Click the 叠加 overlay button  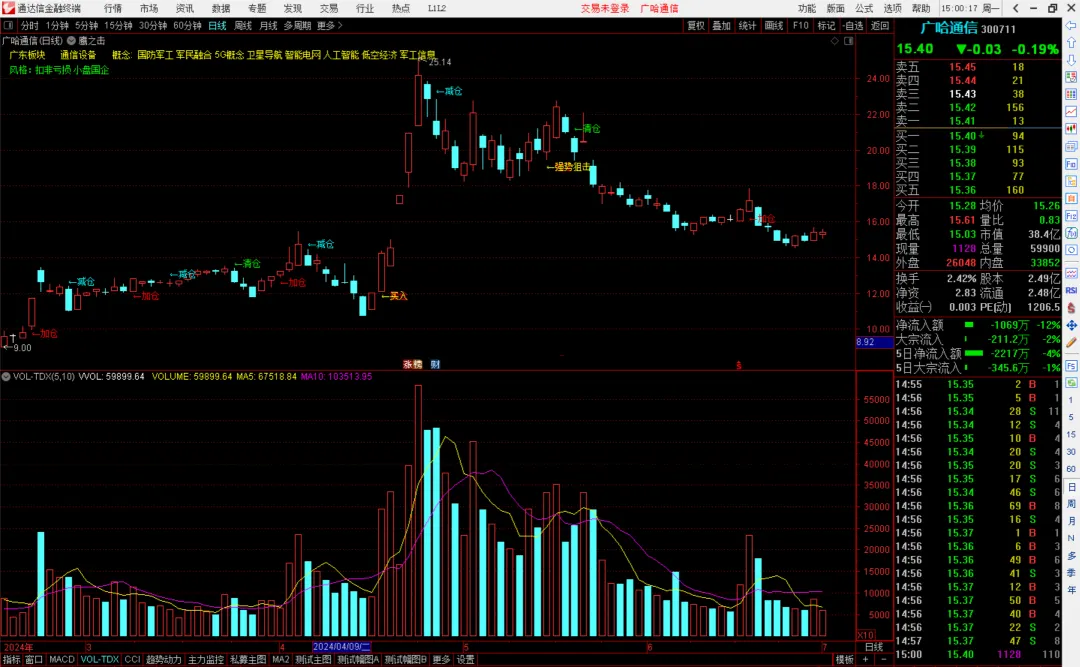click(x=721, y=25)
